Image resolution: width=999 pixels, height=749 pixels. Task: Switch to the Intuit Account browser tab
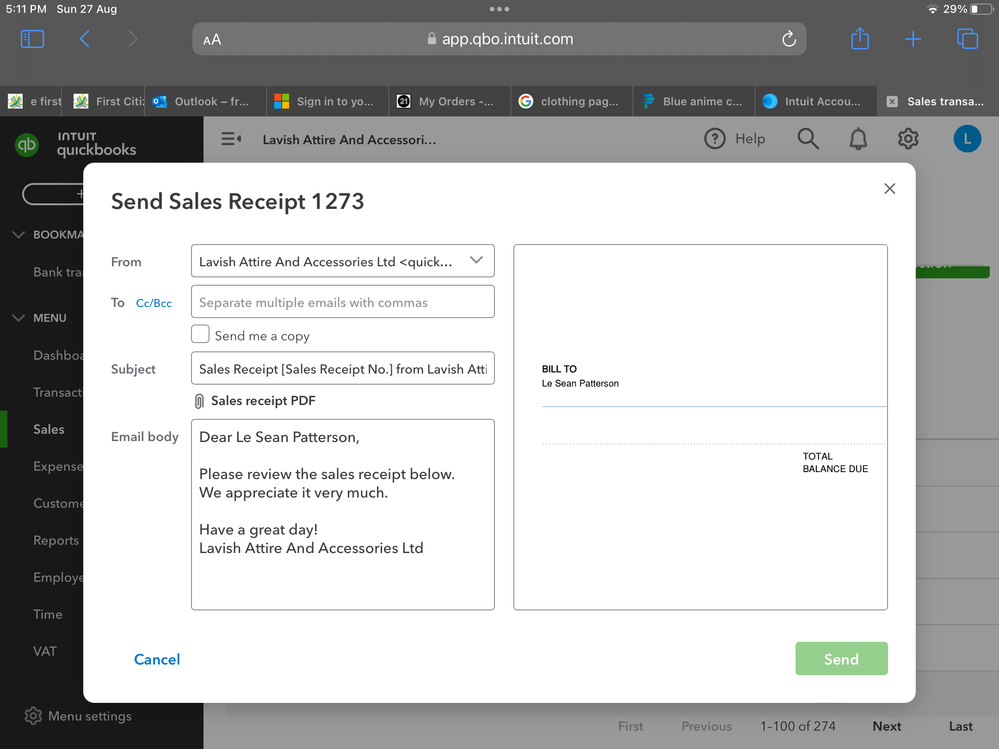[x=812, y=101]
